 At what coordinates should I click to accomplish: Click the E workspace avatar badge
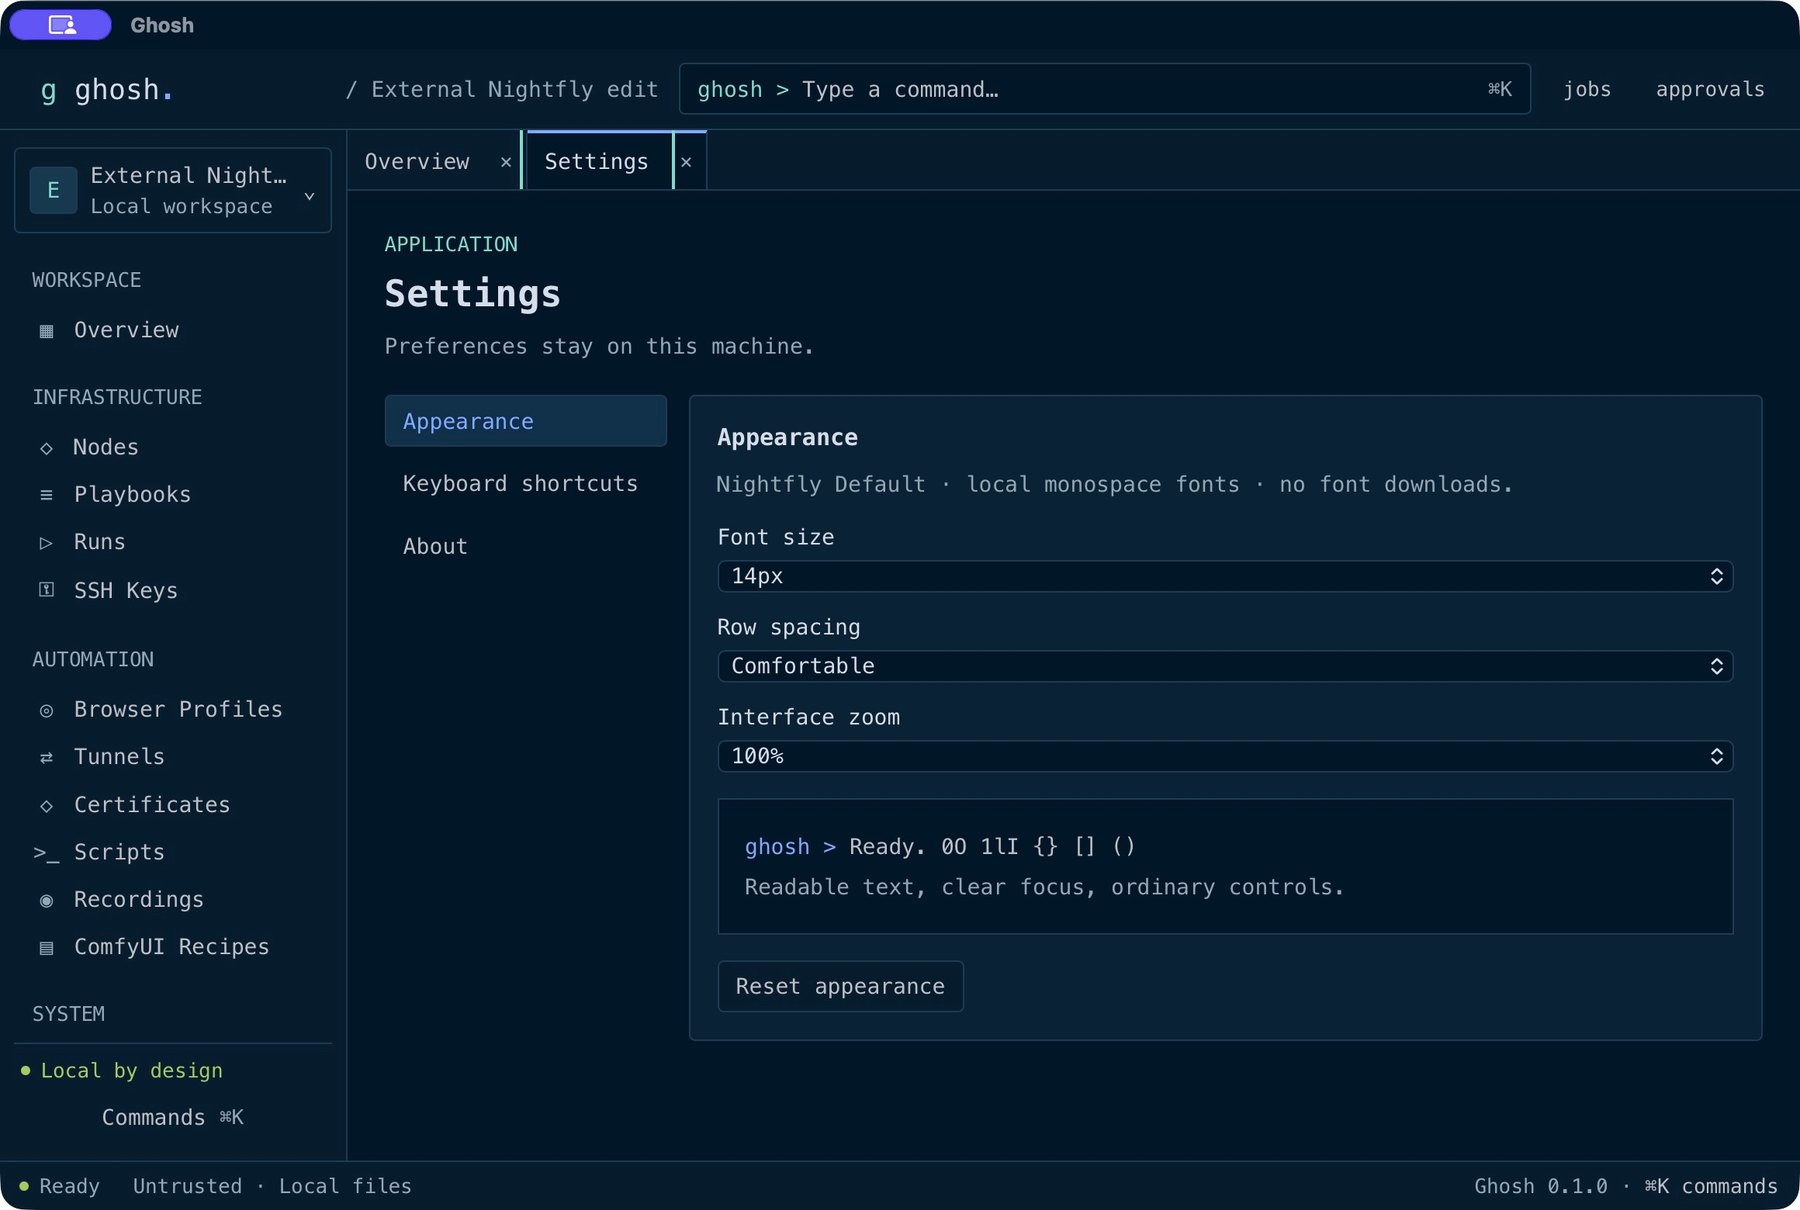pyautogui.click(x=54, y=190)
